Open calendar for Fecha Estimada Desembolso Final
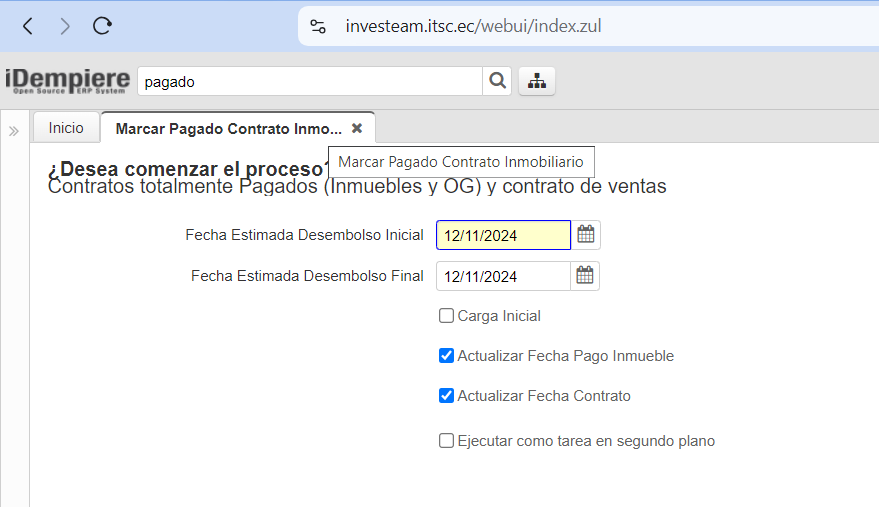The height and width of the screenshot is (507, 879). point(585,276)
